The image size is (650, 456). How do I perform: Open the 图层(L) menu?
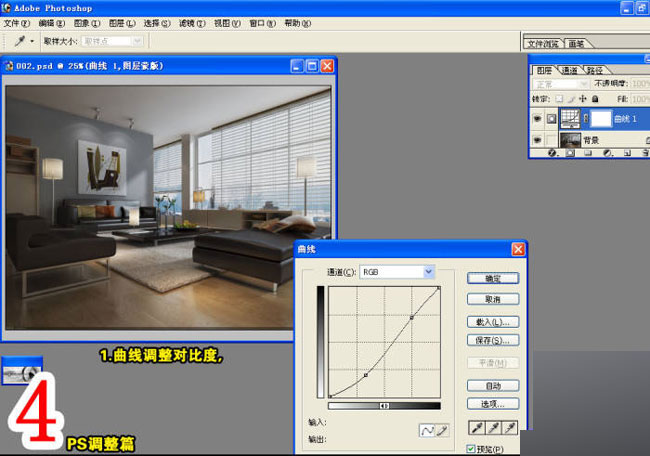(122, 23)
